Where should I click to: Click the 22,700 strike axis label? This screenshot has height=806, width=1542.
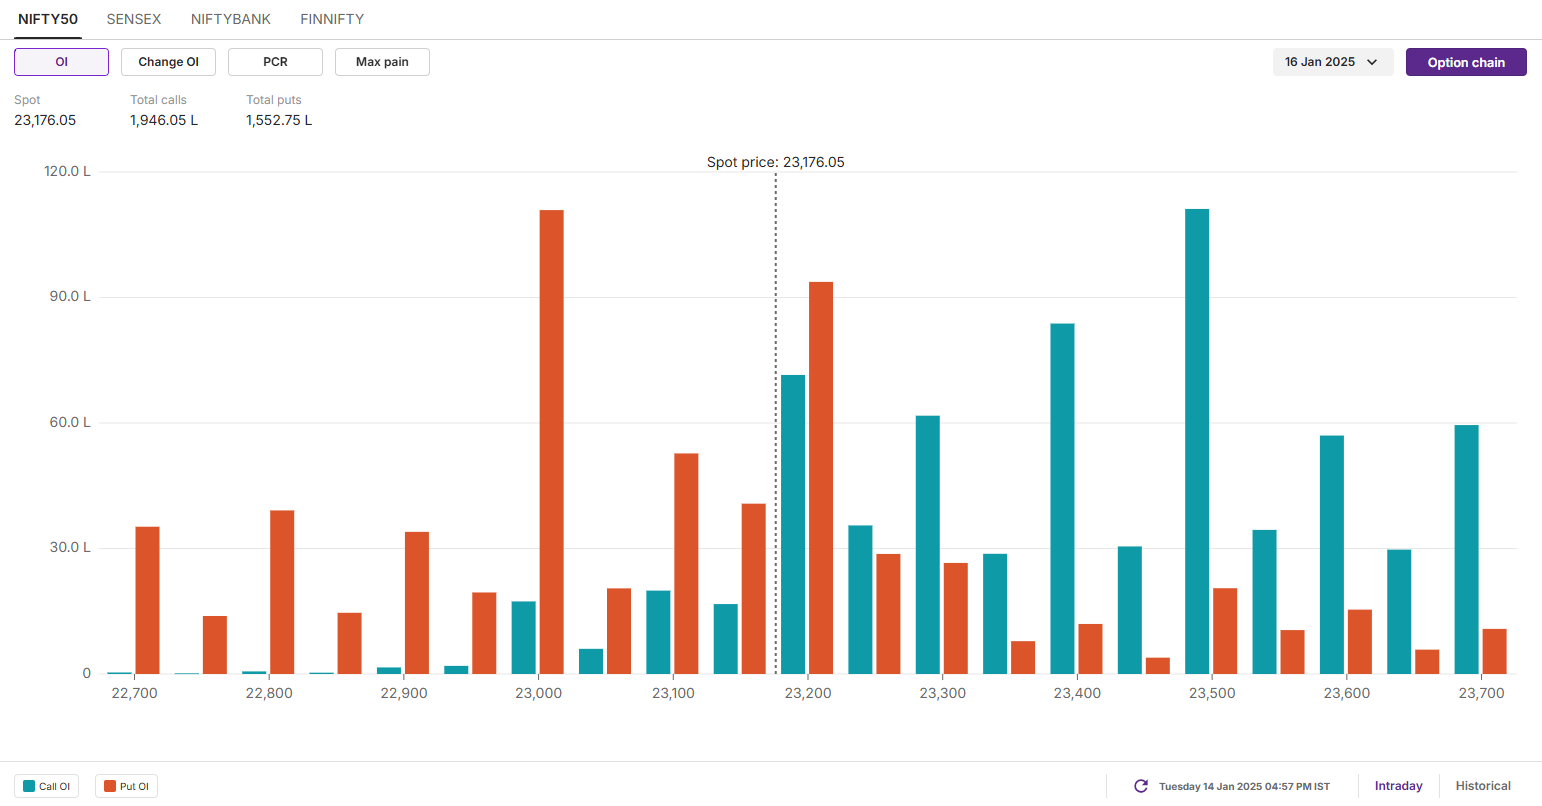click(134, 693)
